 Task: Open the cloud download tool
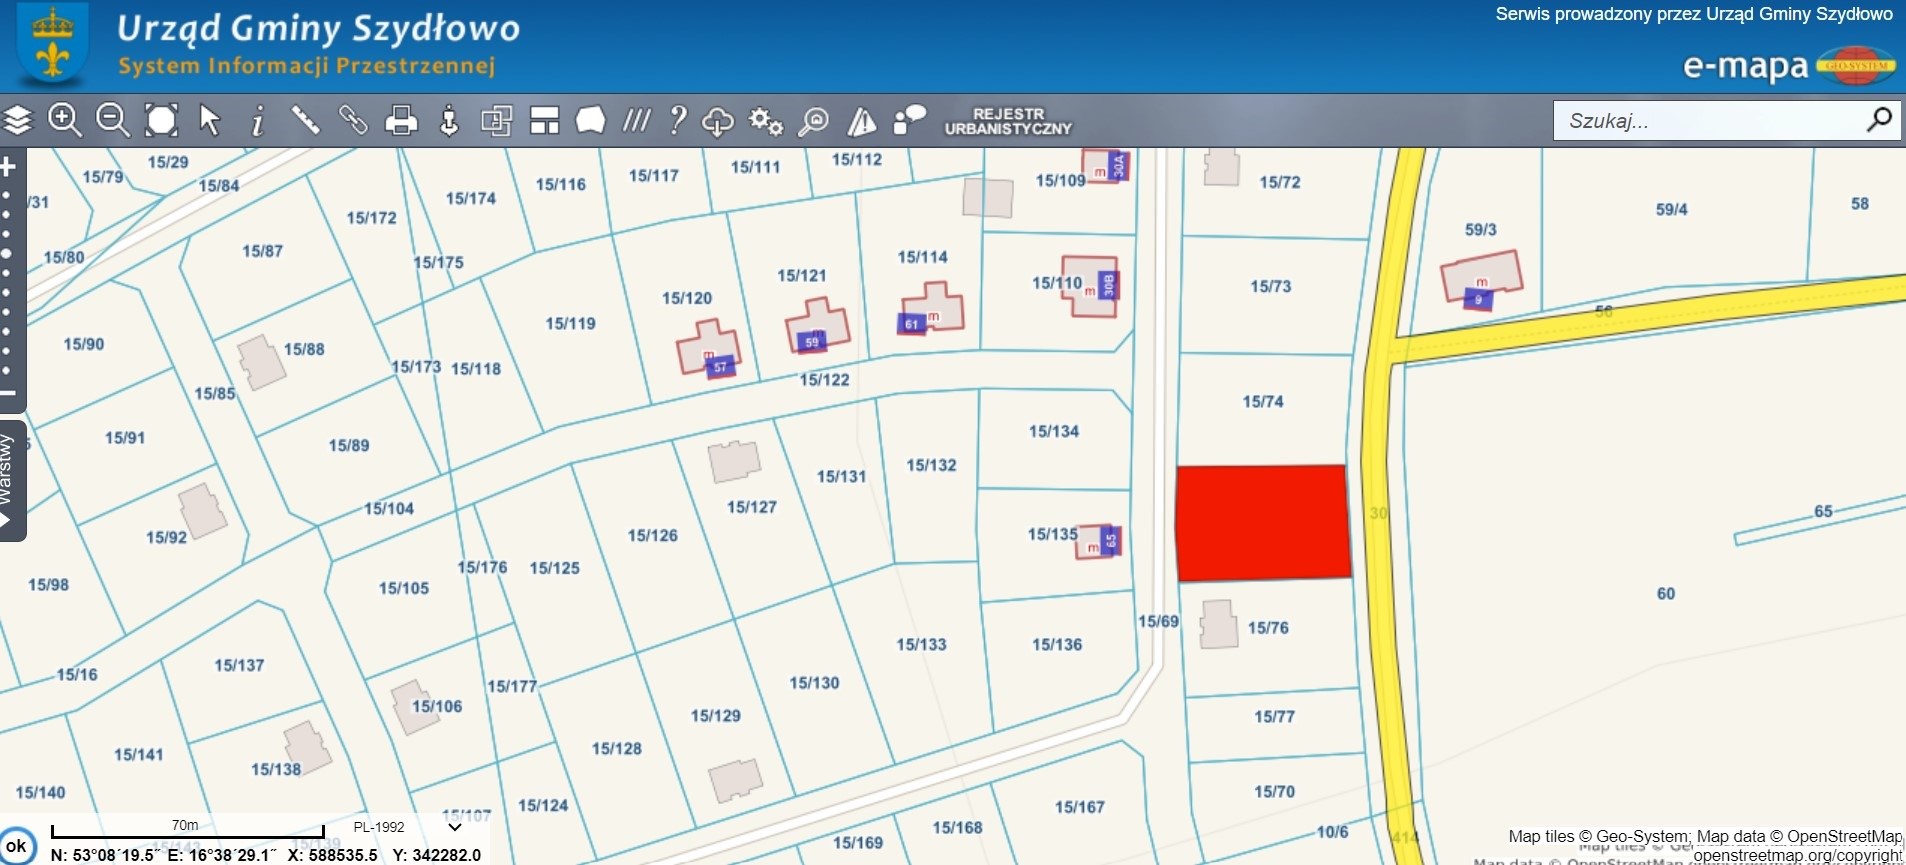pos(717,121)
